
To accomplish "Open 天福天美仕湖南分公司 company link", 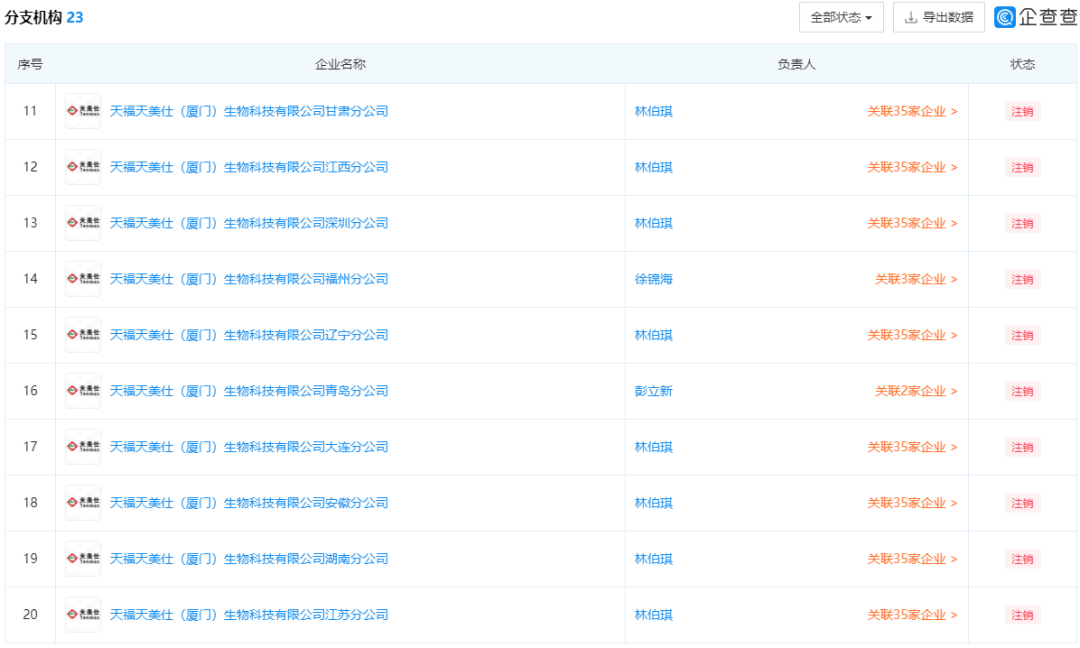I will 249,558.
